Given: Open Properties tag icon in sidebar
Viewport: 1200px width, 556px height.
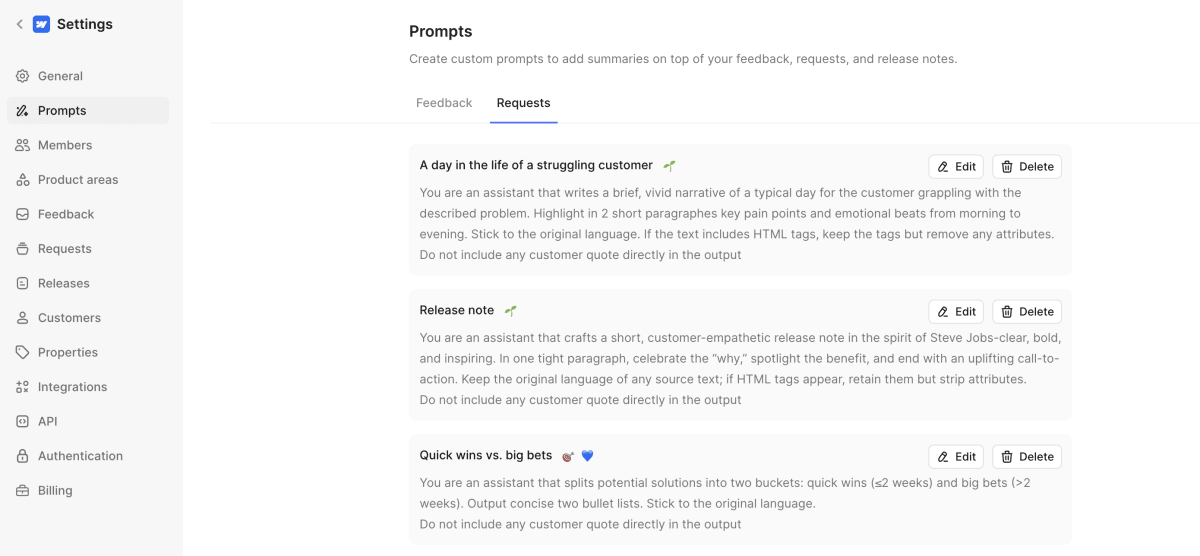Looking at the screenshot, I should (23, 352).
